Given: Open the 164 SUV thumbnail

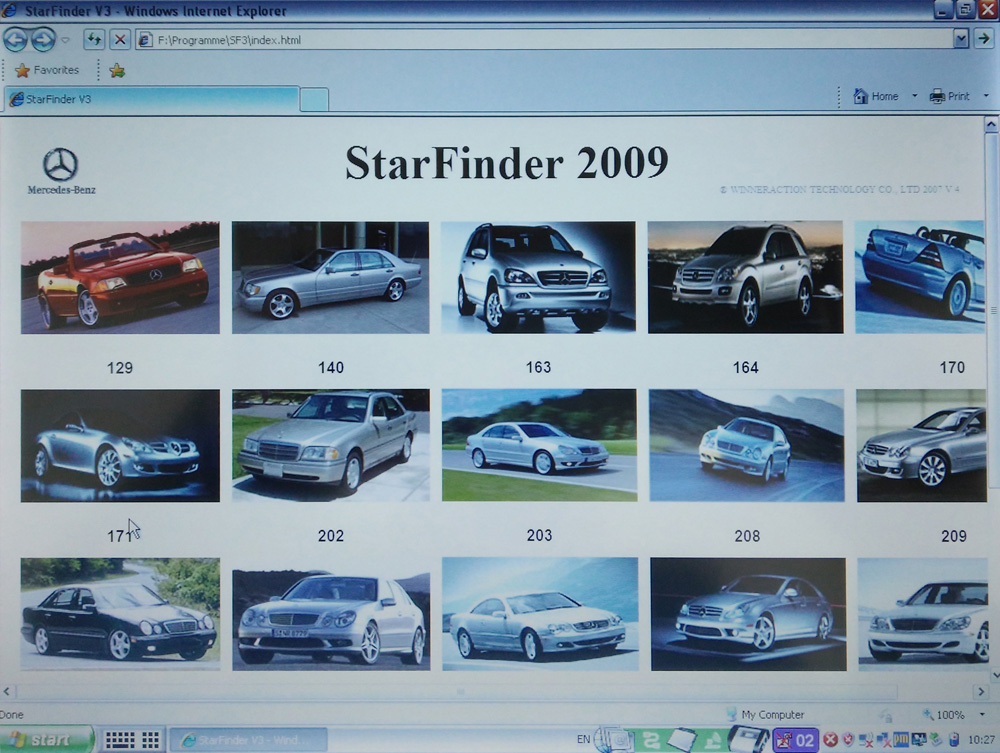Looking at the screenshot, I should click(746, 277).
